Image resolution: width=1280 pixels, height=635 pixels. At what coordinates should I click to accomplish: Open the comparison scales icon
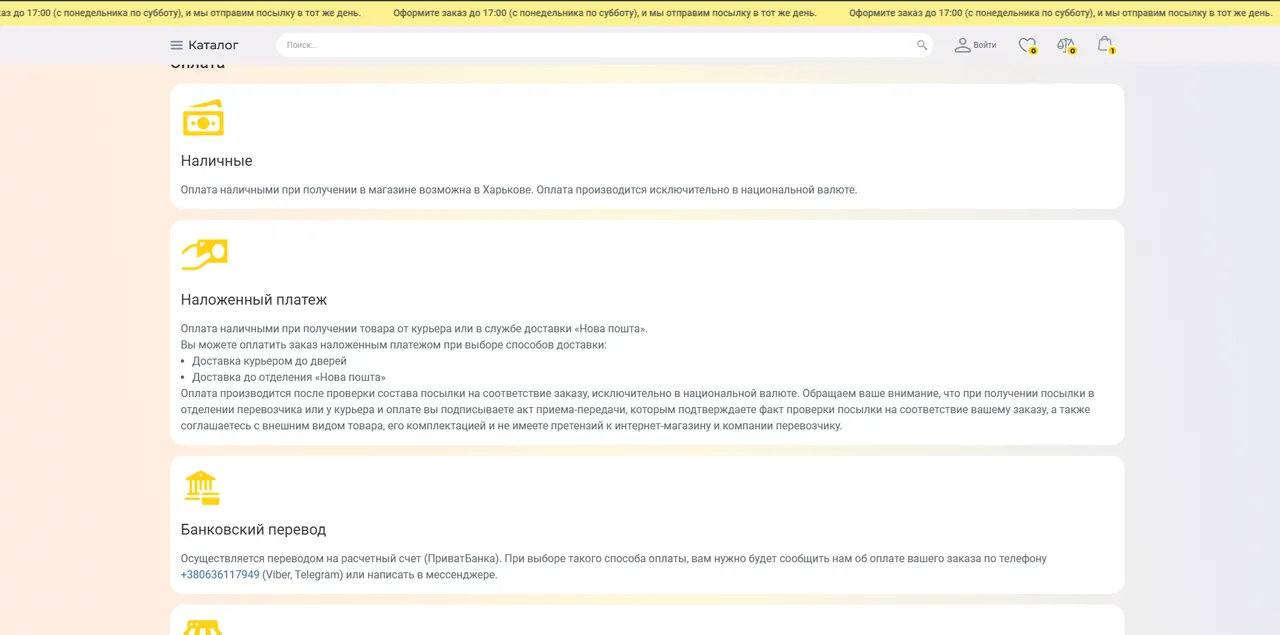(x=1066, y=45)
